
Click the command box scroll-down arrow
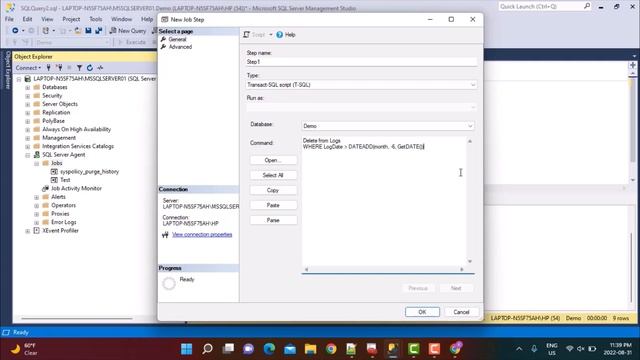[x=470, y=261]
